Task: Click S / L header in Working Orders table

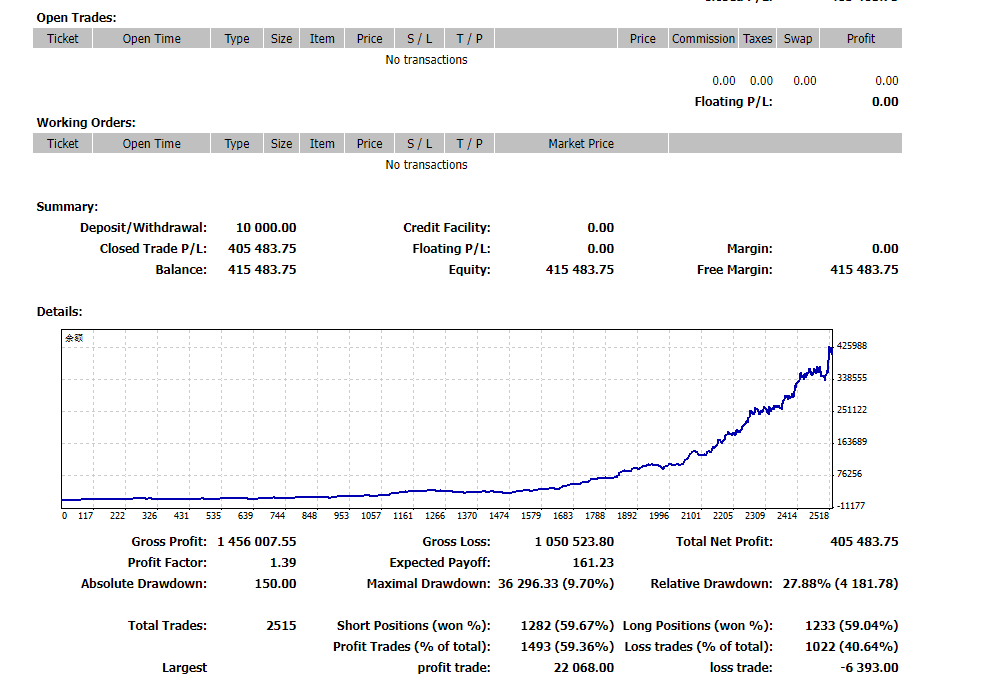Action: point(419,143)
